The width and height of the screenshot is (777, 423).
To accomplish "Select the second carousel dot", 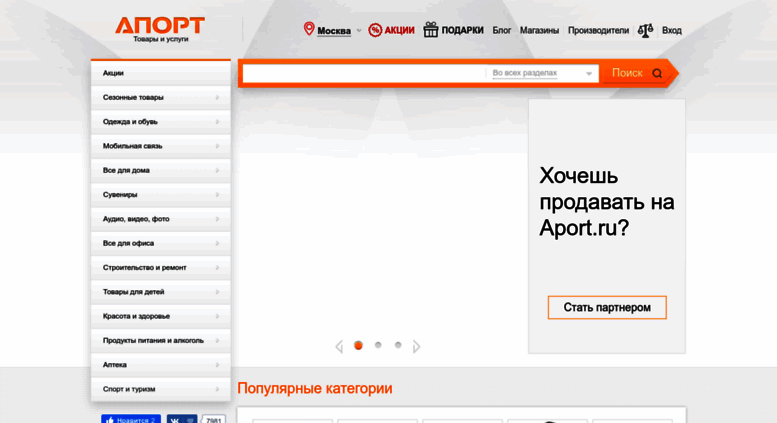I will (x=378, y=345).
